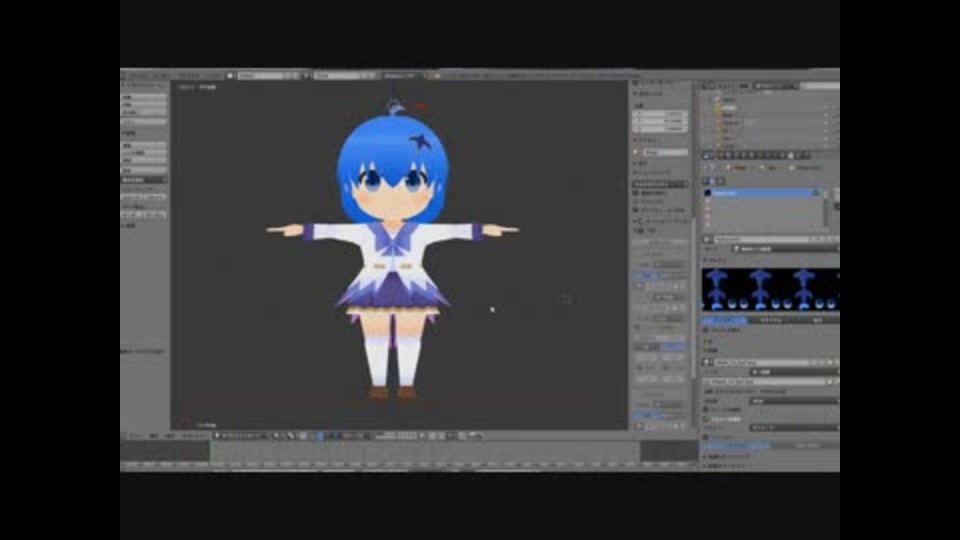
Task: Switch to the rightmost tab under material preview
Action: [x=817, y=320]
